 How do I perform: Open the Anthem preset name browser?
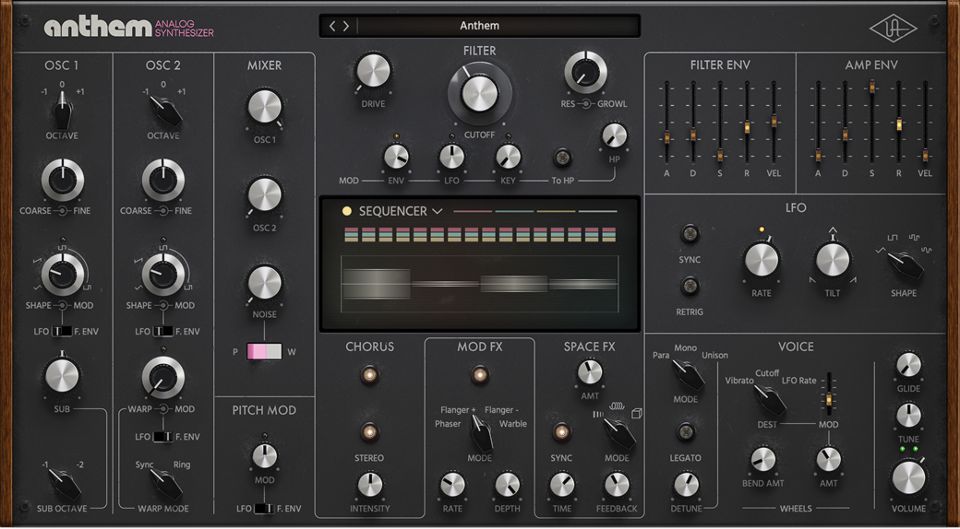tap(479, 26)
